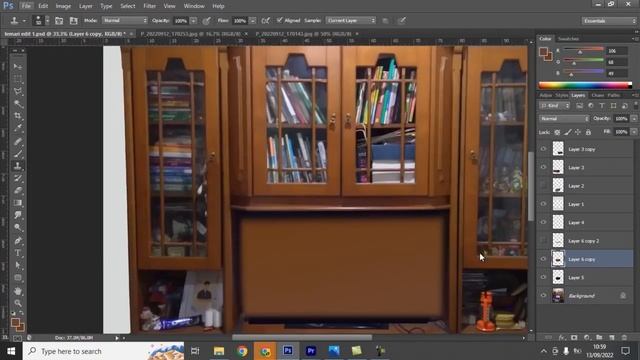Open the Window menu
Screen dimensions: 640x360
[x=194, y=6]
